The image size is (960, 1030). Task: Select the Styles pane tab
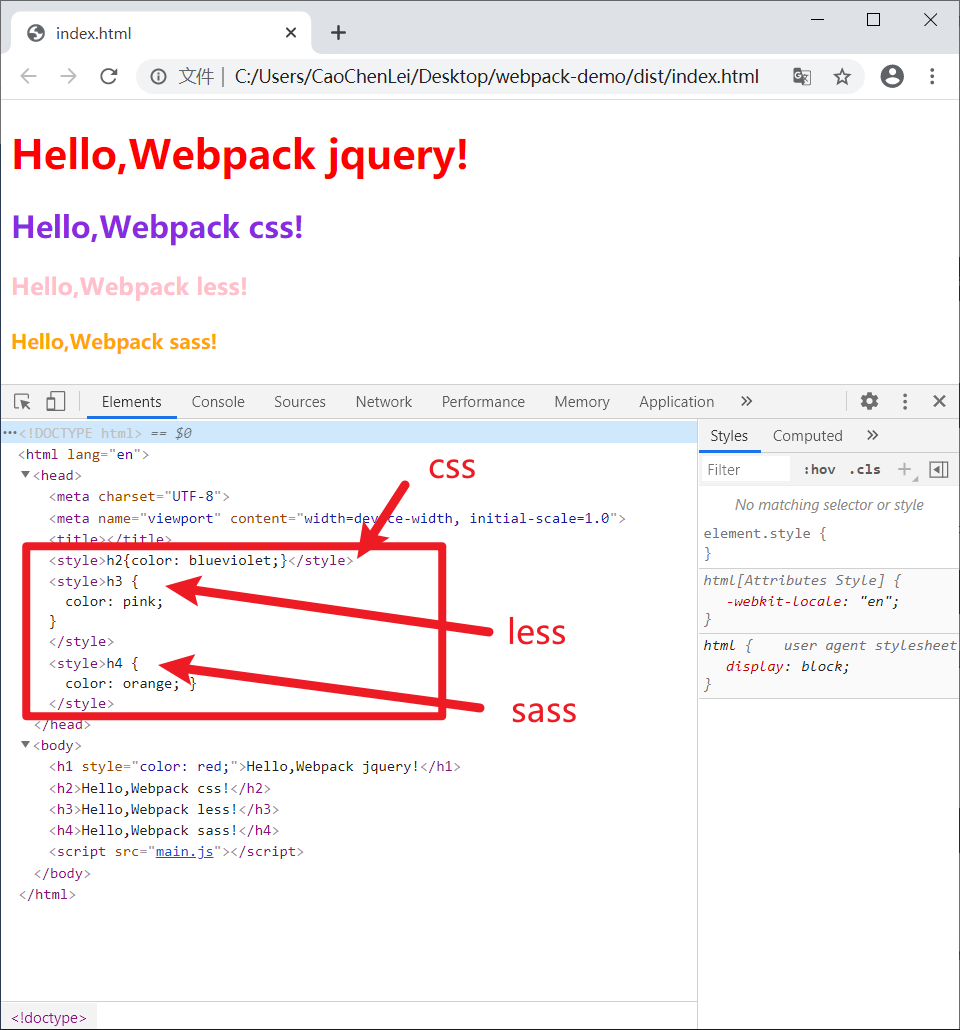click(729, 436)
